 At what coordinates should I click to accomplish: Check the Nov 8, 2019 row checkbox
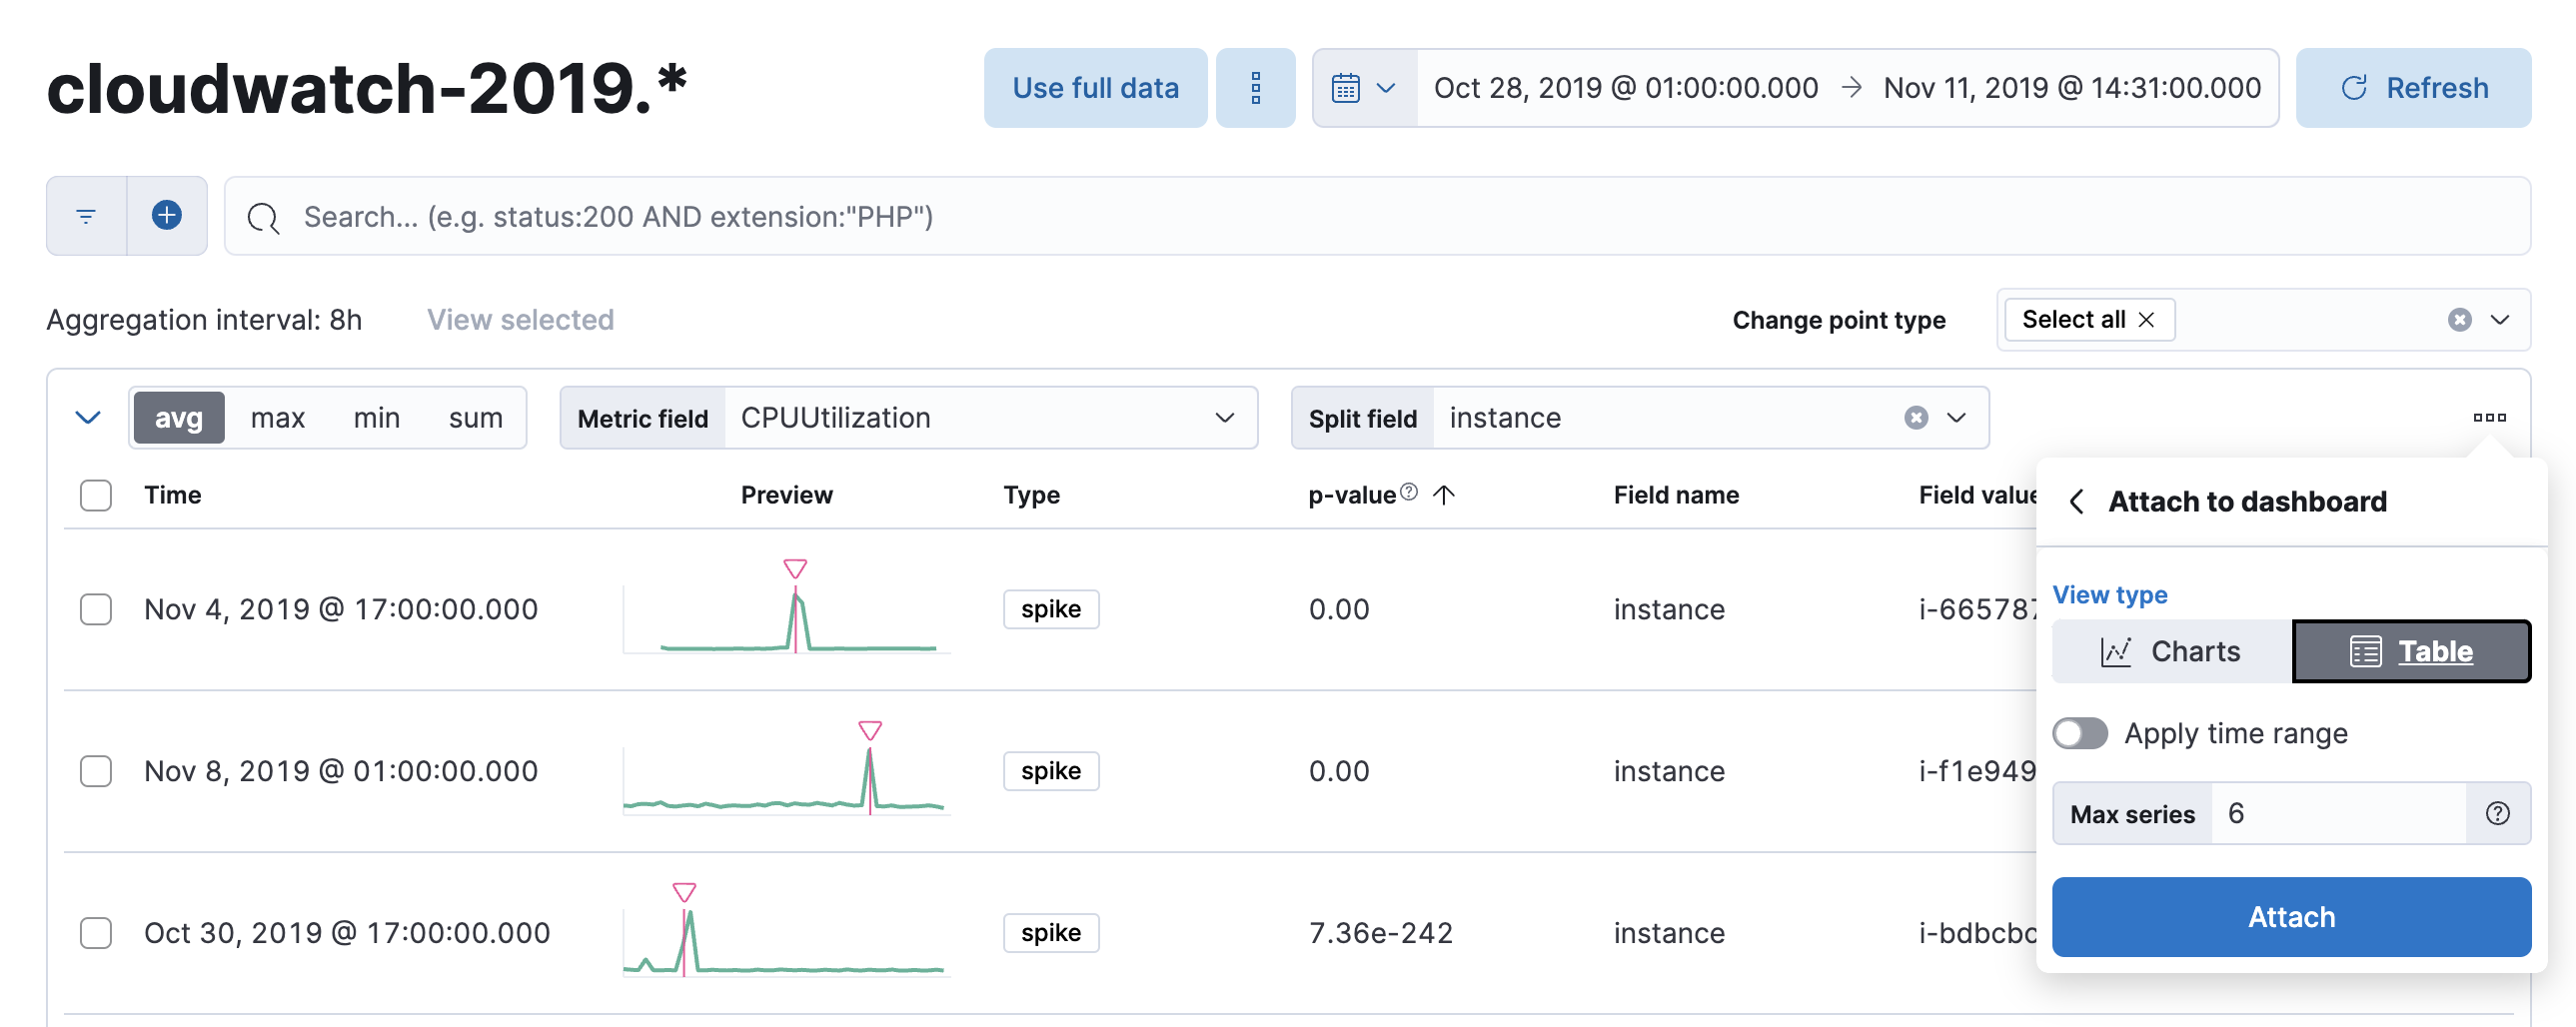96,771
